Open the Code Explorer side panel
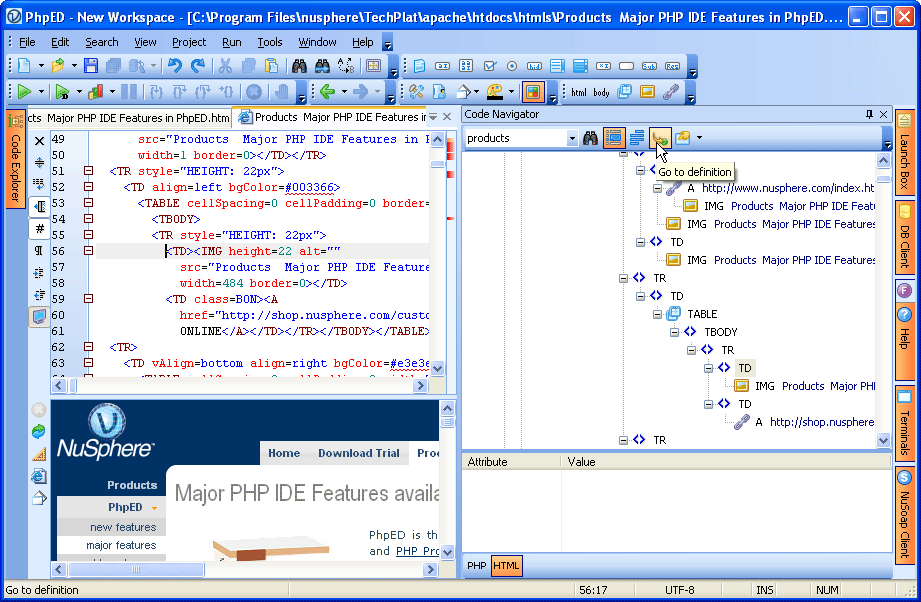The width and height of the screenshot is (921, 602). point(15,159)
